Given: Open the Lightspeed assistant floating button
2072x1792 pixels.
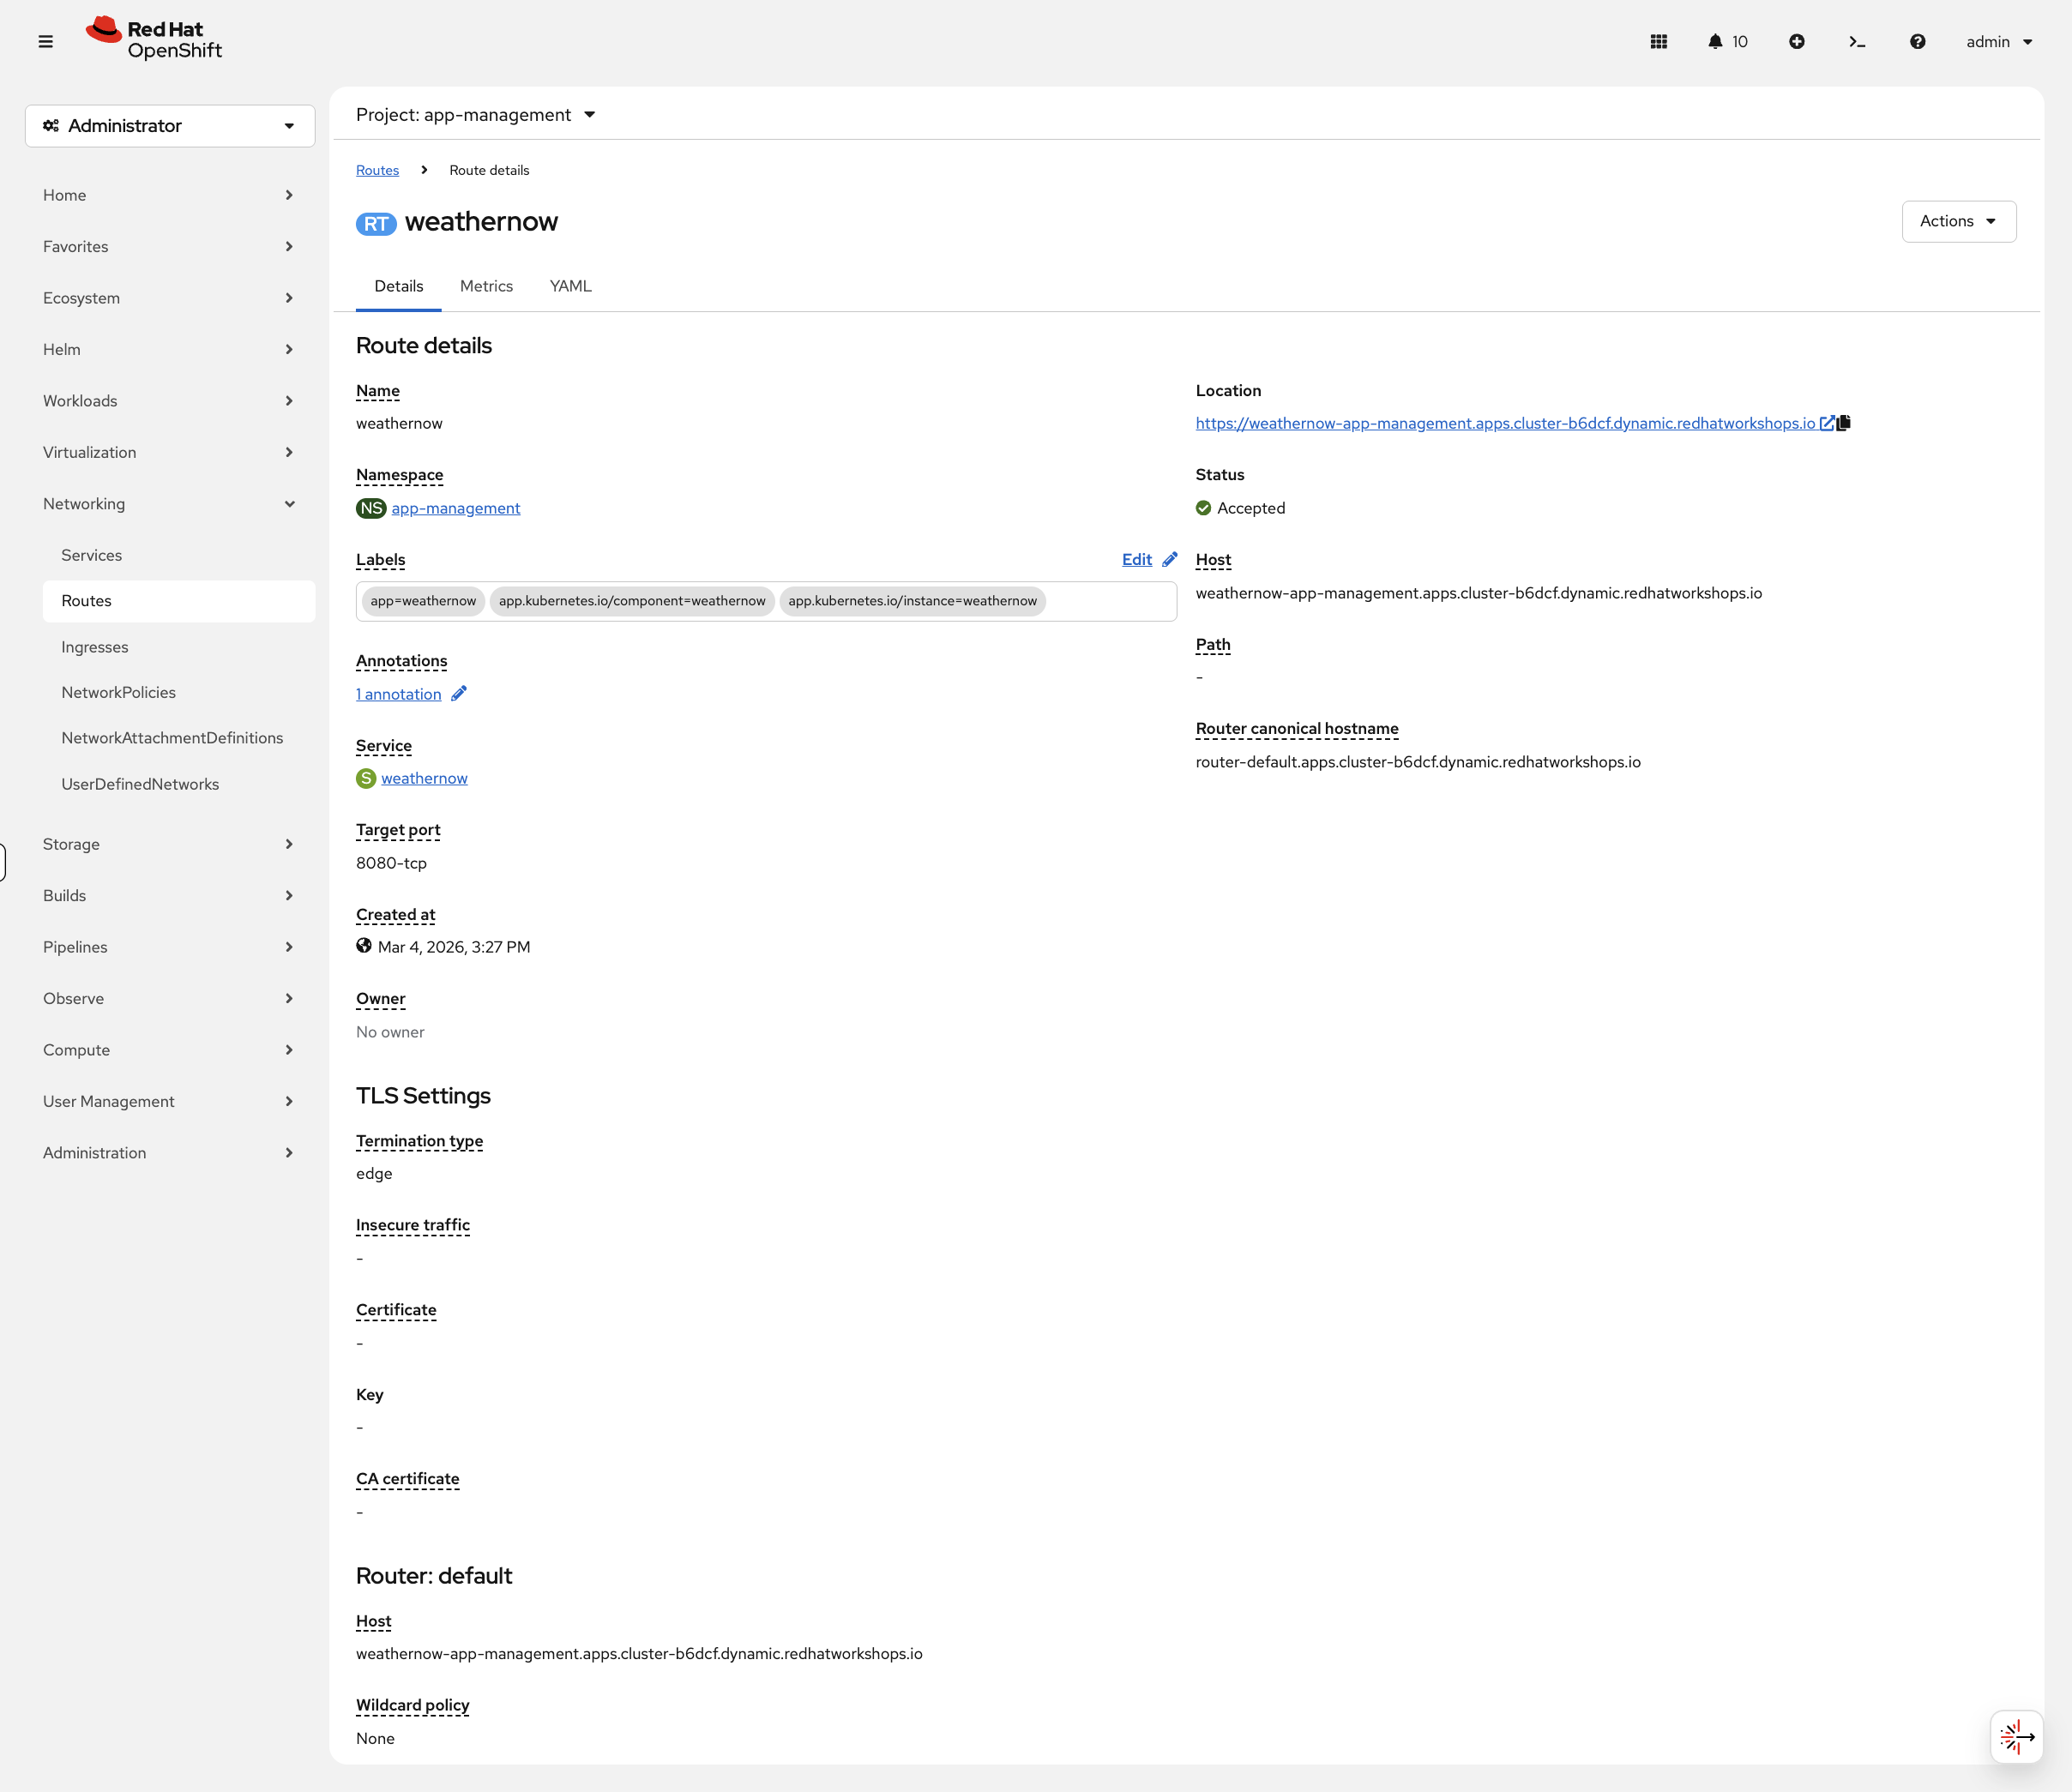Looking at the screenshot, I should click(2015, 1737).
